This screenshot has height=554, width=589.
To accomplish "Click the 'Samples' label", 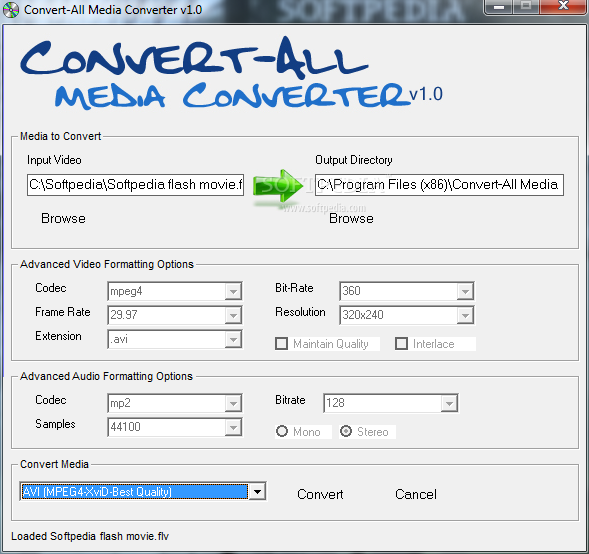I will [x=55, y=424].
